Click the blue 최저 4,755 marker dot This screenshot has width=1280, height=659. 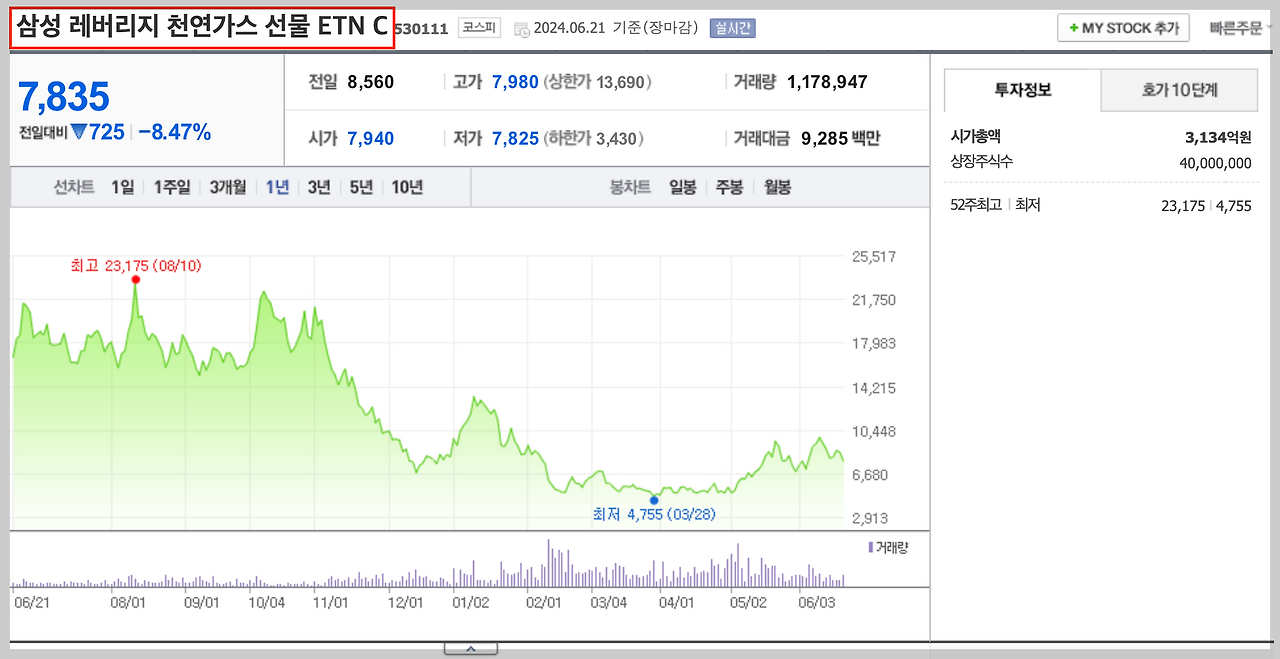click(655, 500)
